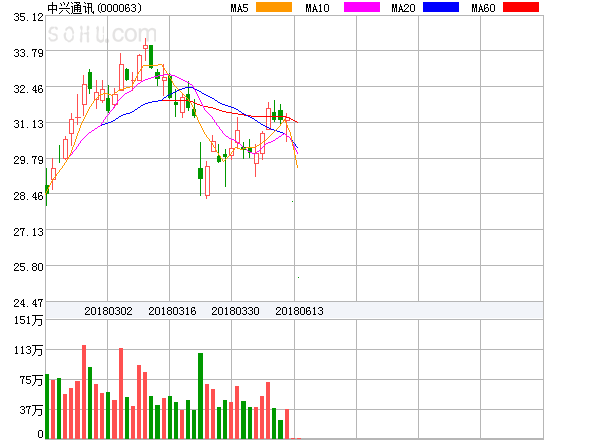Image resolution: width=600 pixels, height=440 pixels.
Task: Click the 32.46 price axis label
Action: coord(28,89)
